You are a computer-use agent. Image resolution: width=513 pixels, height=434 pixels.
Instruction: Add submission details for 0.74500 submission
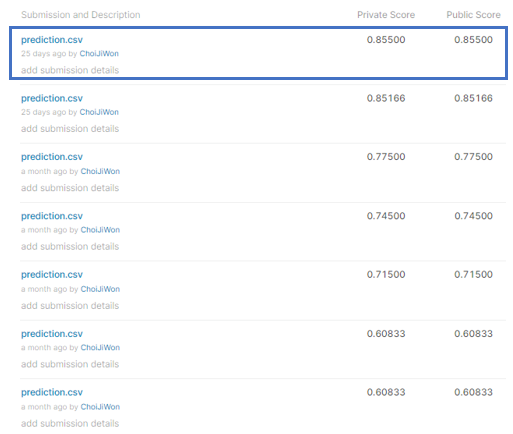[70, 247]
